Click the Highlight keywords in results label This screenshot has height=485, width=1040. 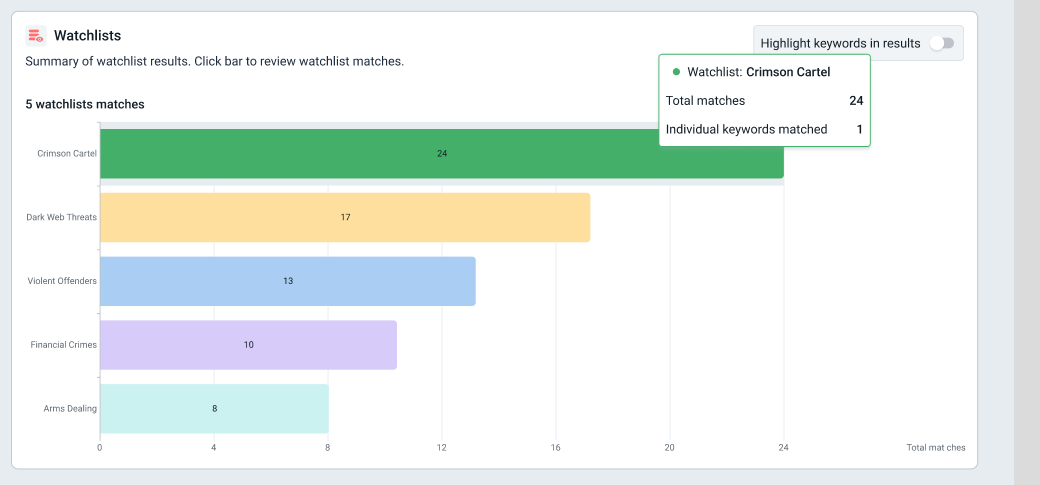[x=840, y=43]
